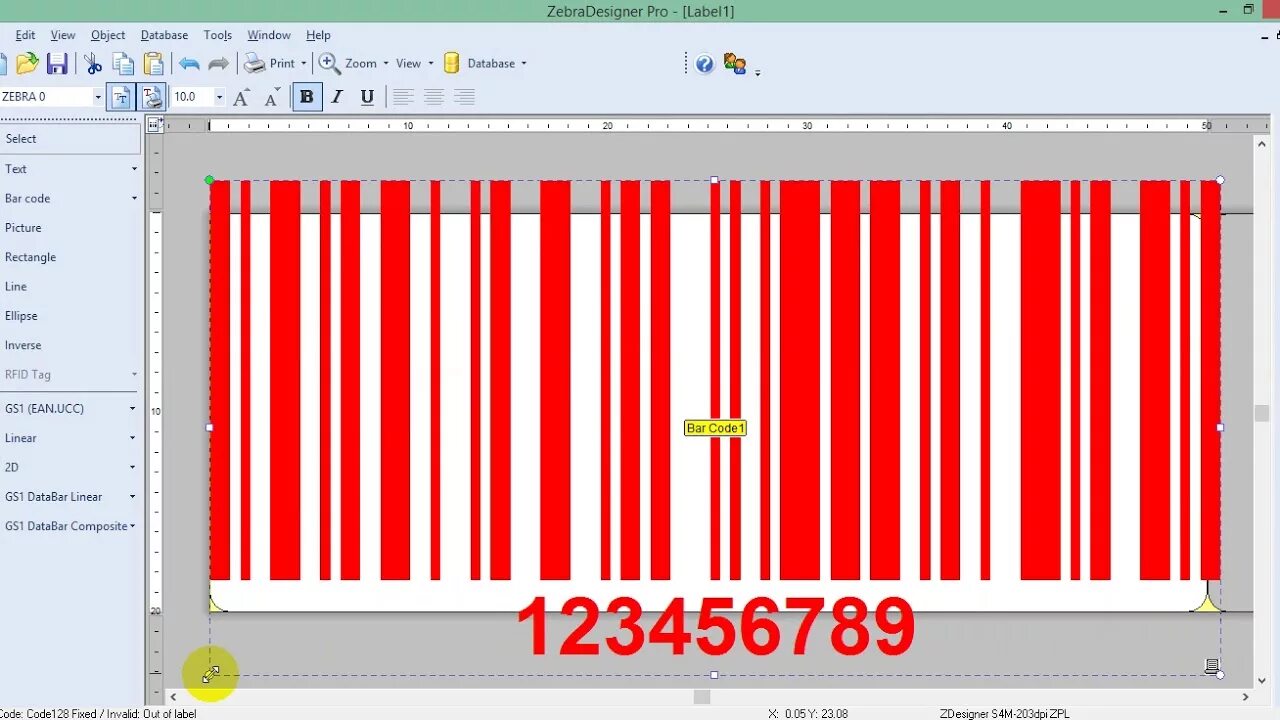Expand the Text tool arrow
This screenshot has width=1280, height=720.
(x=134, y=169)
